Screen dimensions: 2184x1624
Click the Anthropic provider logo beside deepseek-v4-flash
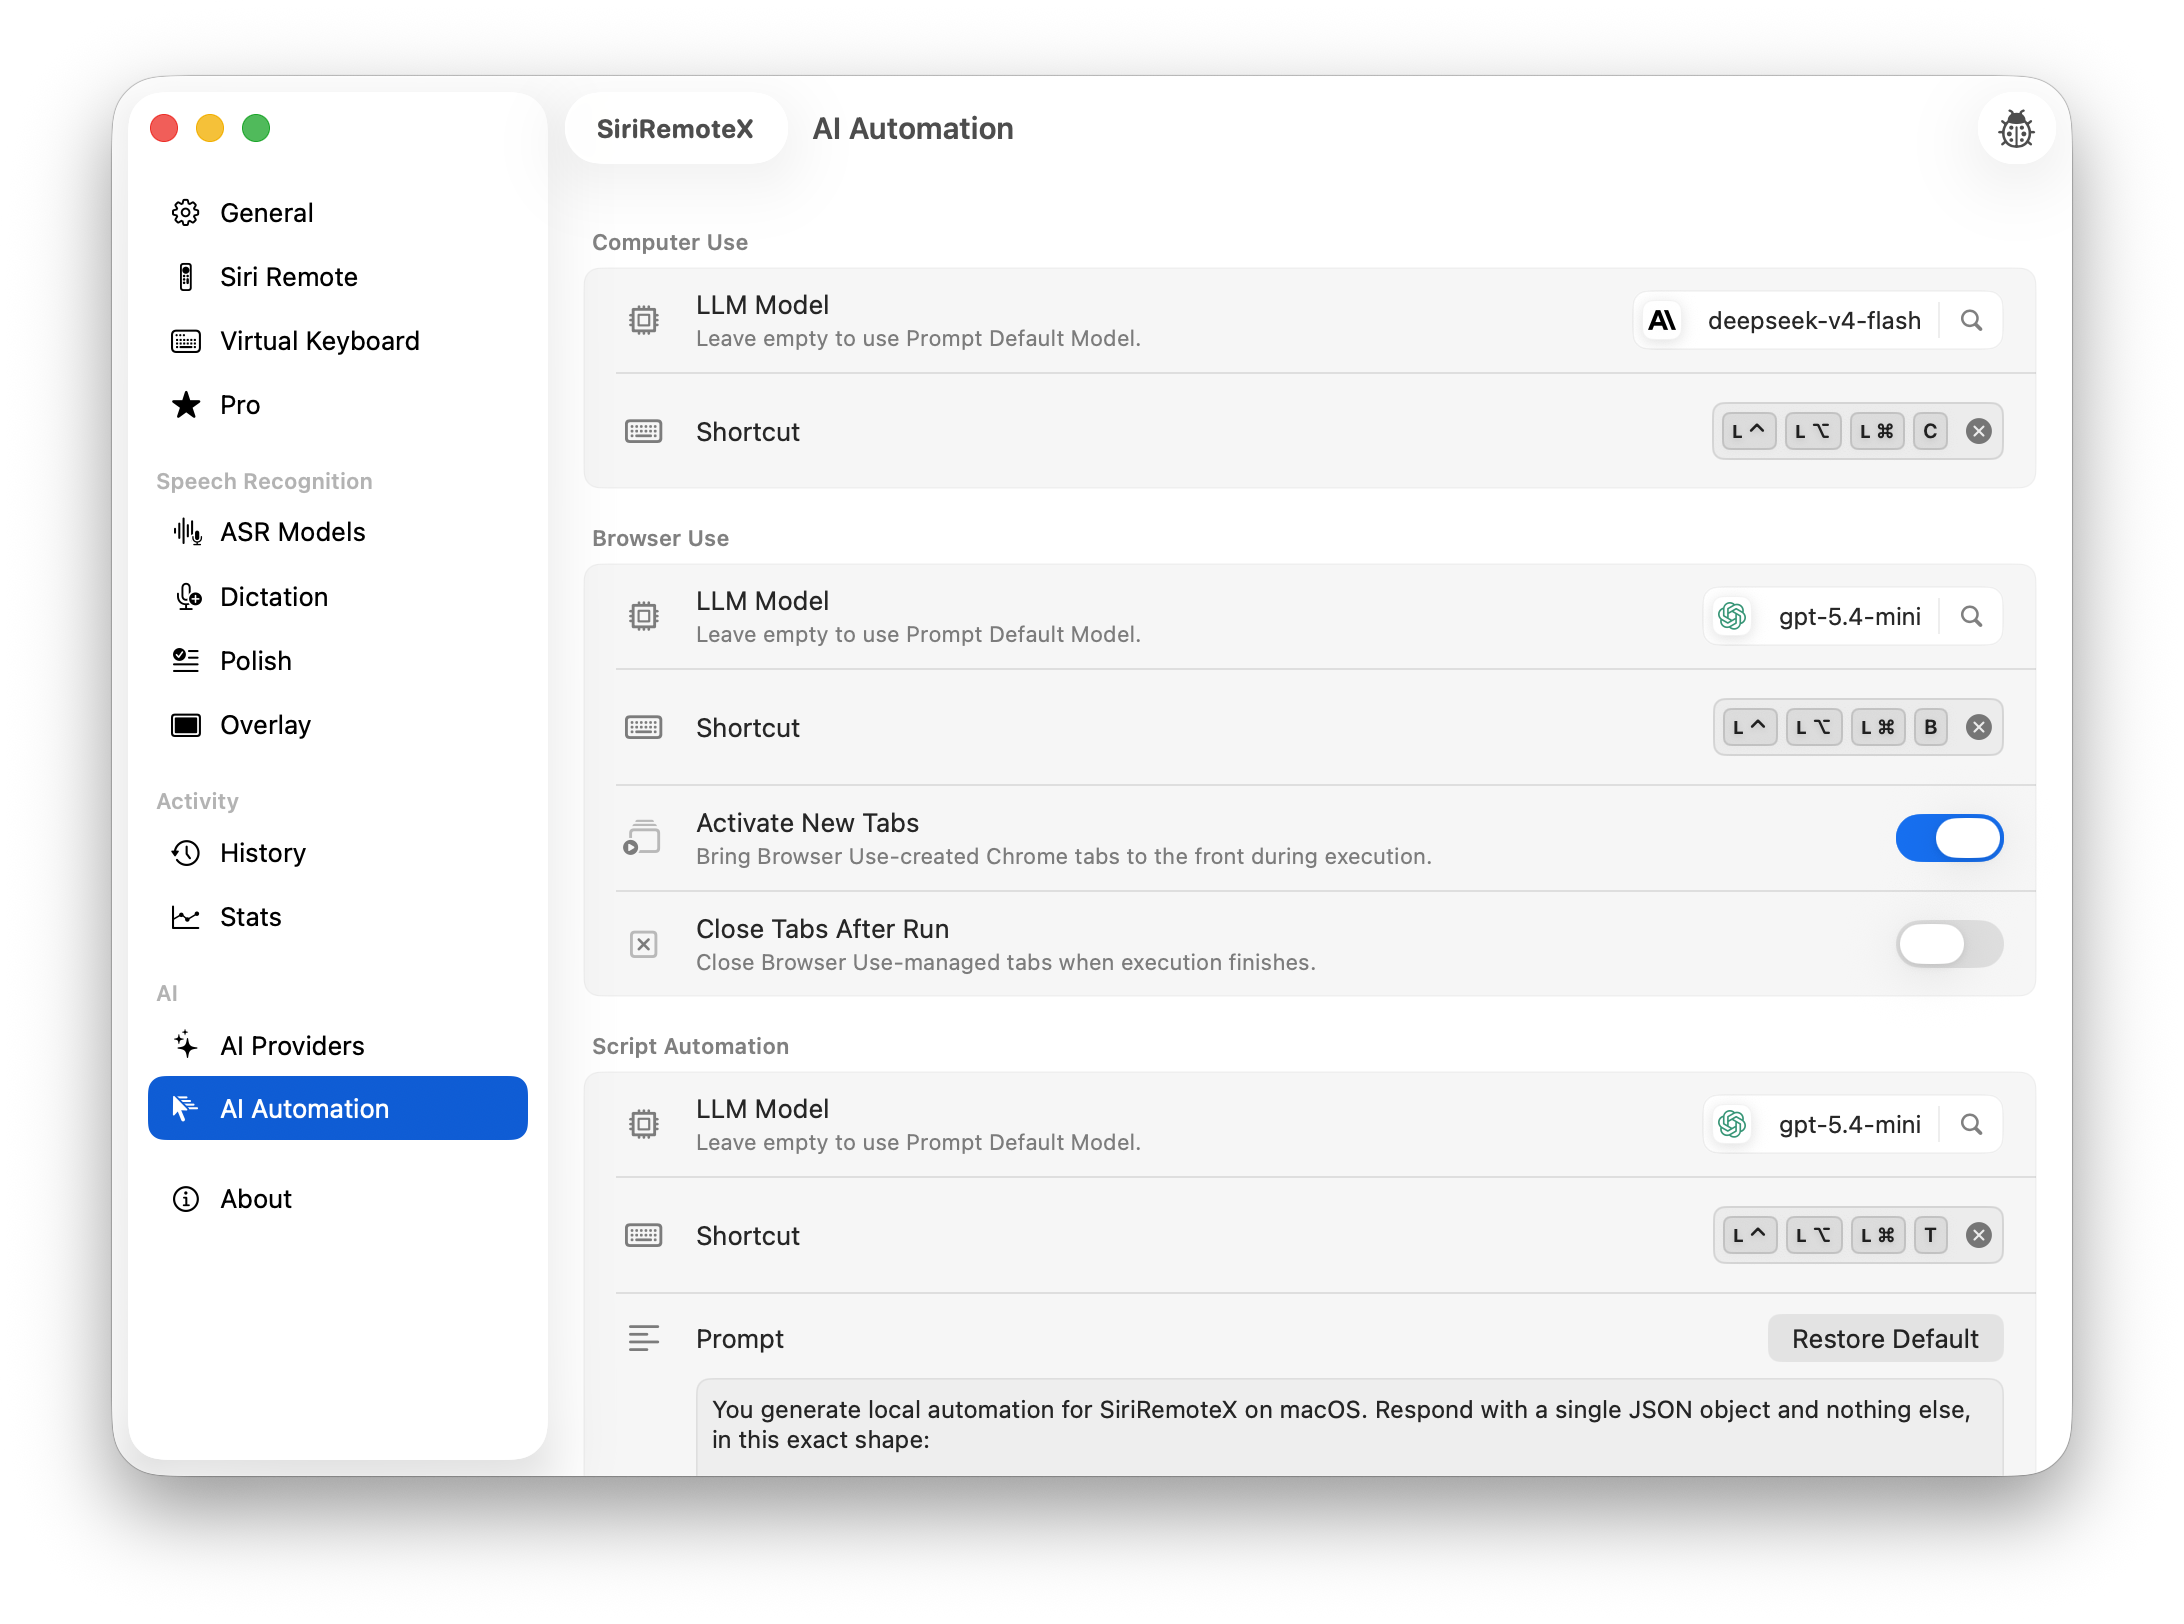pyautogui.click(x=1662, y=320)
